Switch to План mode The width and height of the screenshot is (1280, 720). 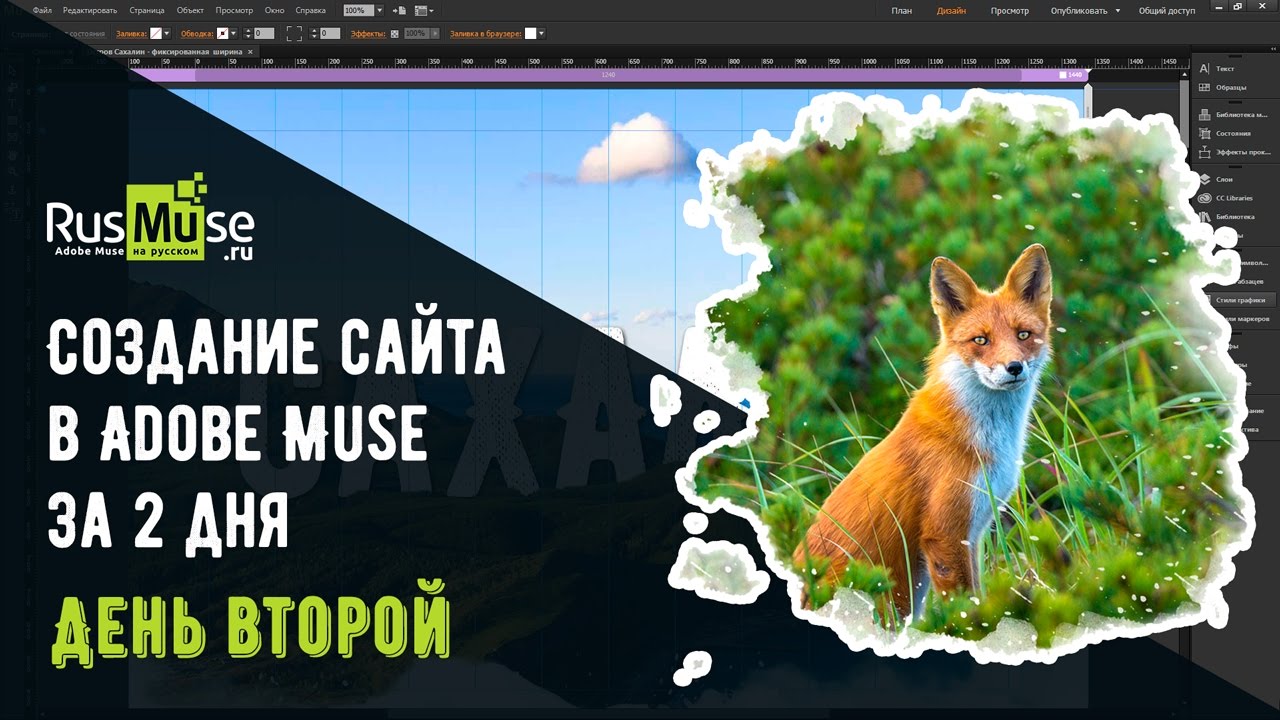point(901,11)
